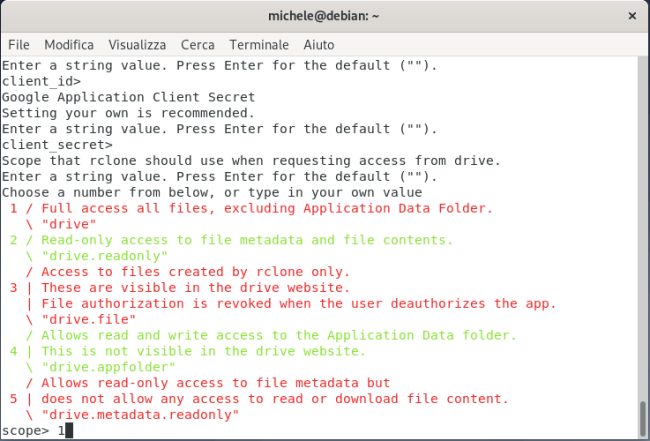Open the Terminale menu

(258, 45)
